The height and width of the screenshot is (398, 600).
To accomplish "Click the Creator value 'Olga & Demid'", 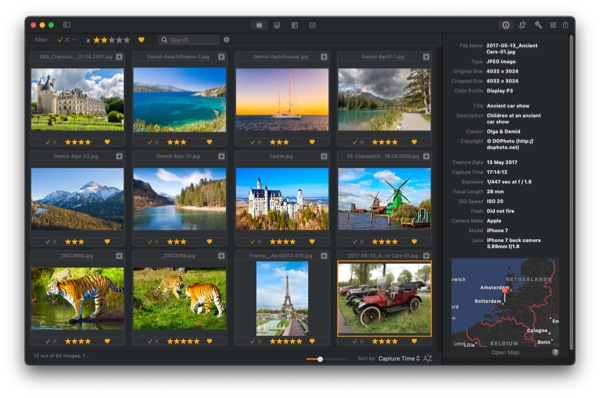I will pyautogui.click(x=503, y=131).
